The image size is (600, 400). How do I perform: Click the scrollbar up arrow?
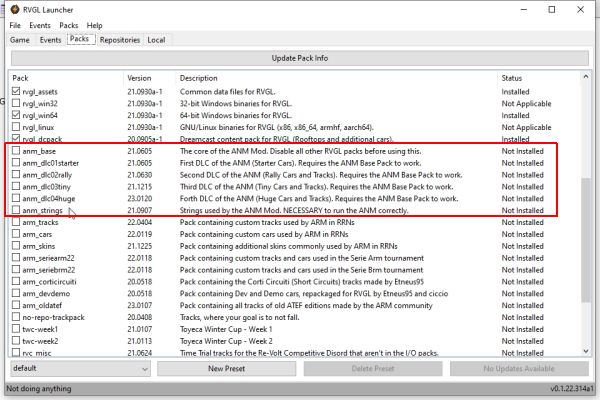[585, 77]
